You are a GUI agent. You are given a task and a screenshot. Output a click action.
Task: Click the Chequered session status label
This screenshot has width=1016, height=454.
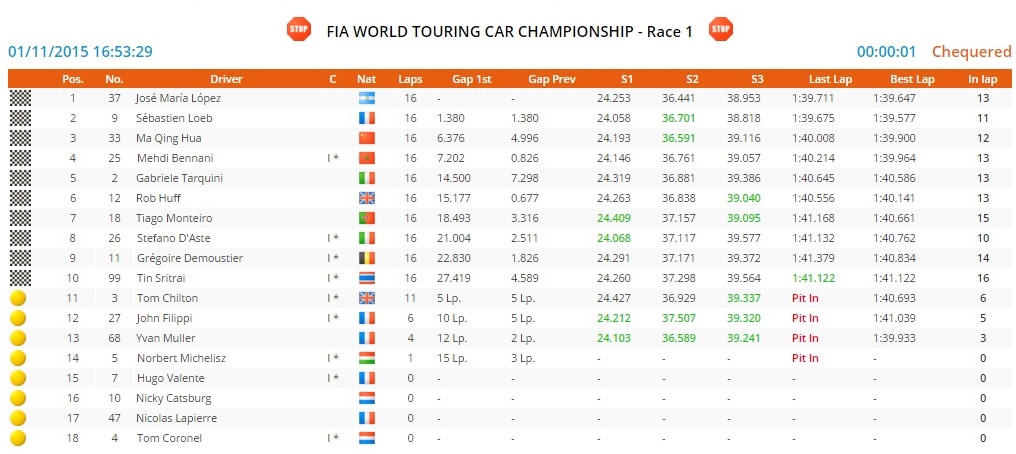[971, 52]
